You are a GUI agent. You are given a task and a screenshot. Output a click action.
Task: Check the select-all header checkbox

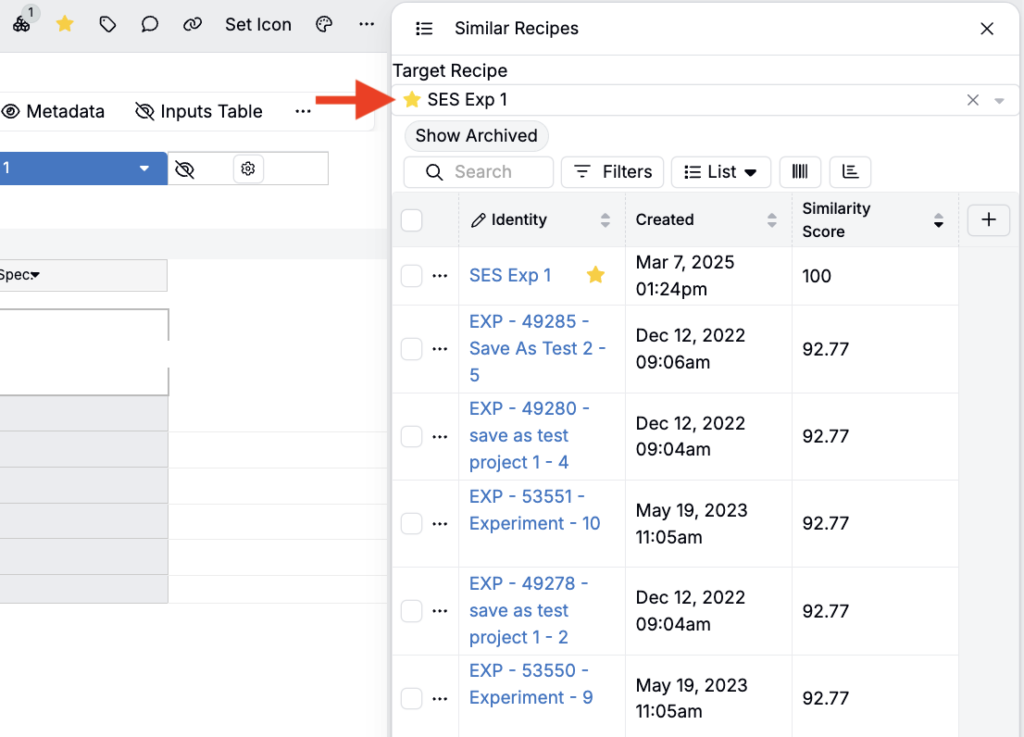(x=412, y=220)
